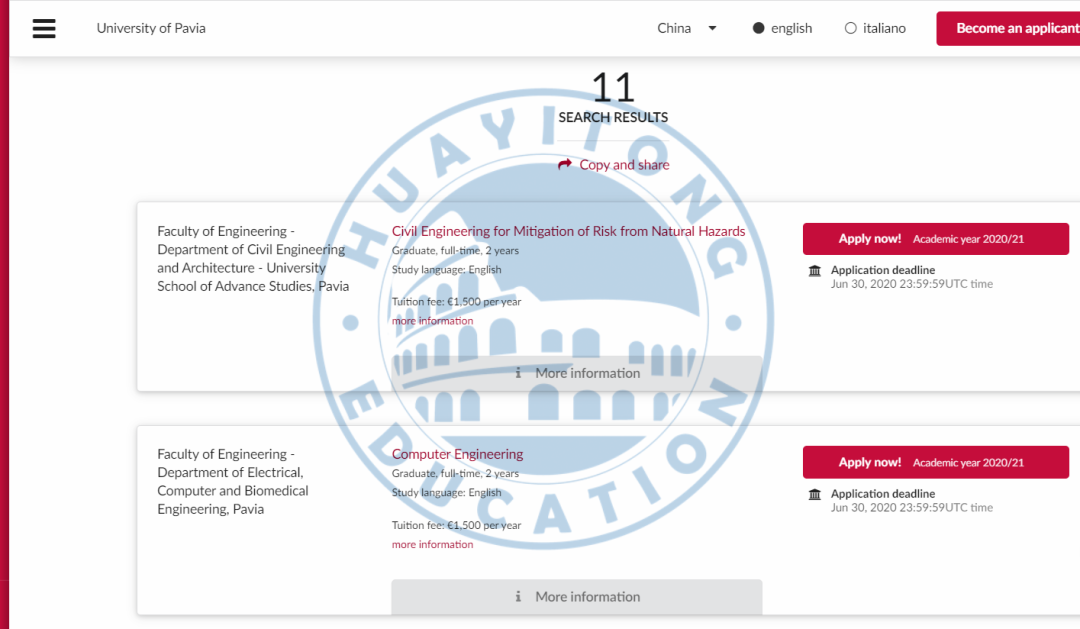Select the english language option
The width and height of the screenshot is (1080, 629).
point(782,28)
